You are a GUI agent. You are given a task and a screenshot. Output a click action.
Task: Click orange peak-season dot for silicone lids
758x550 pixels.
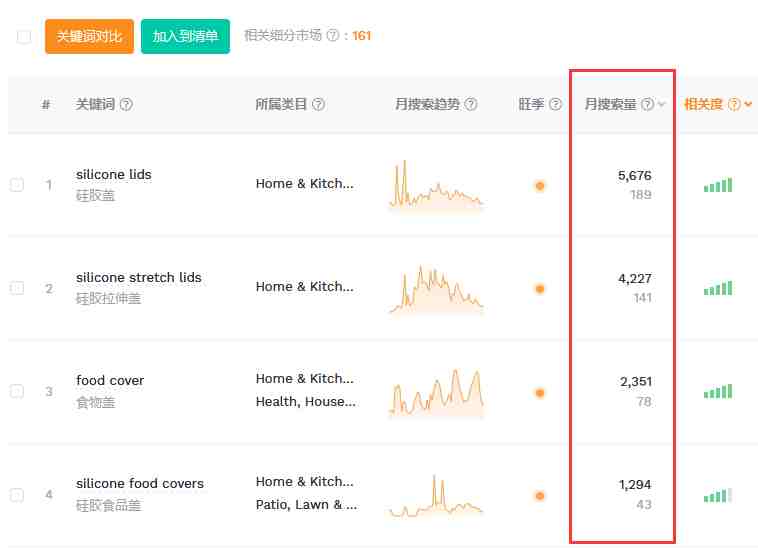coord(540,185)
